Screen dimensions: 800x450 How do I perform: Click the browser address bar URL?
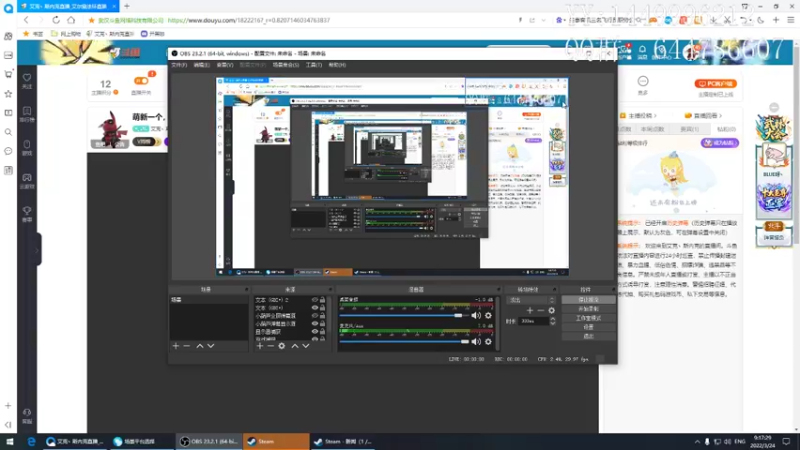pos(249,20)
